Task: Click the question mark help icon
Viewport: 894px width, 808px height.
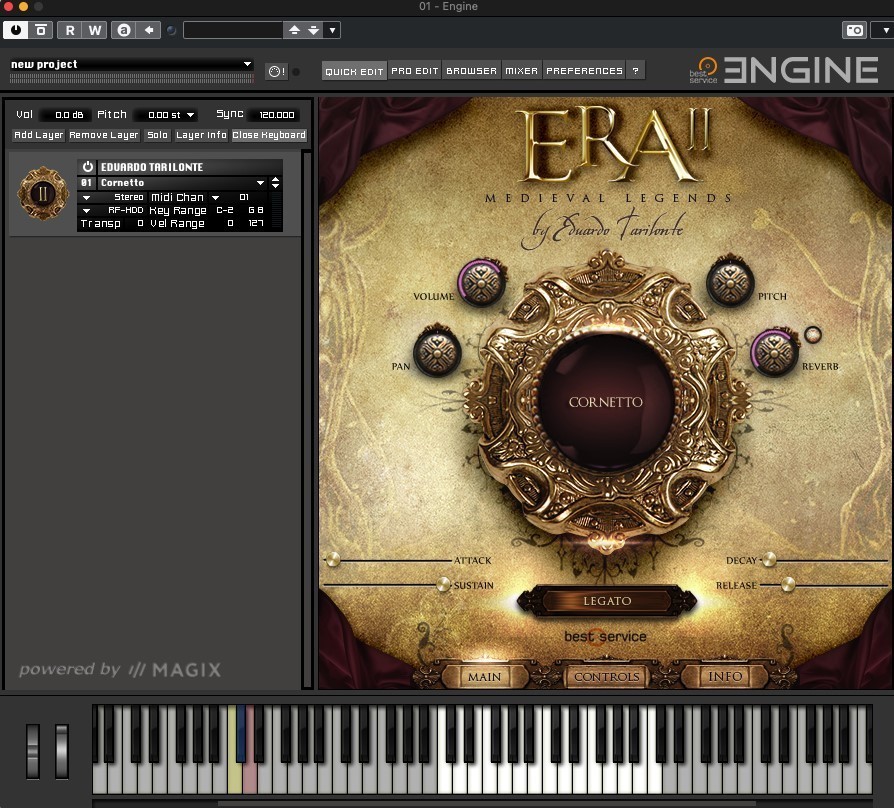Action: coord(637,71)
